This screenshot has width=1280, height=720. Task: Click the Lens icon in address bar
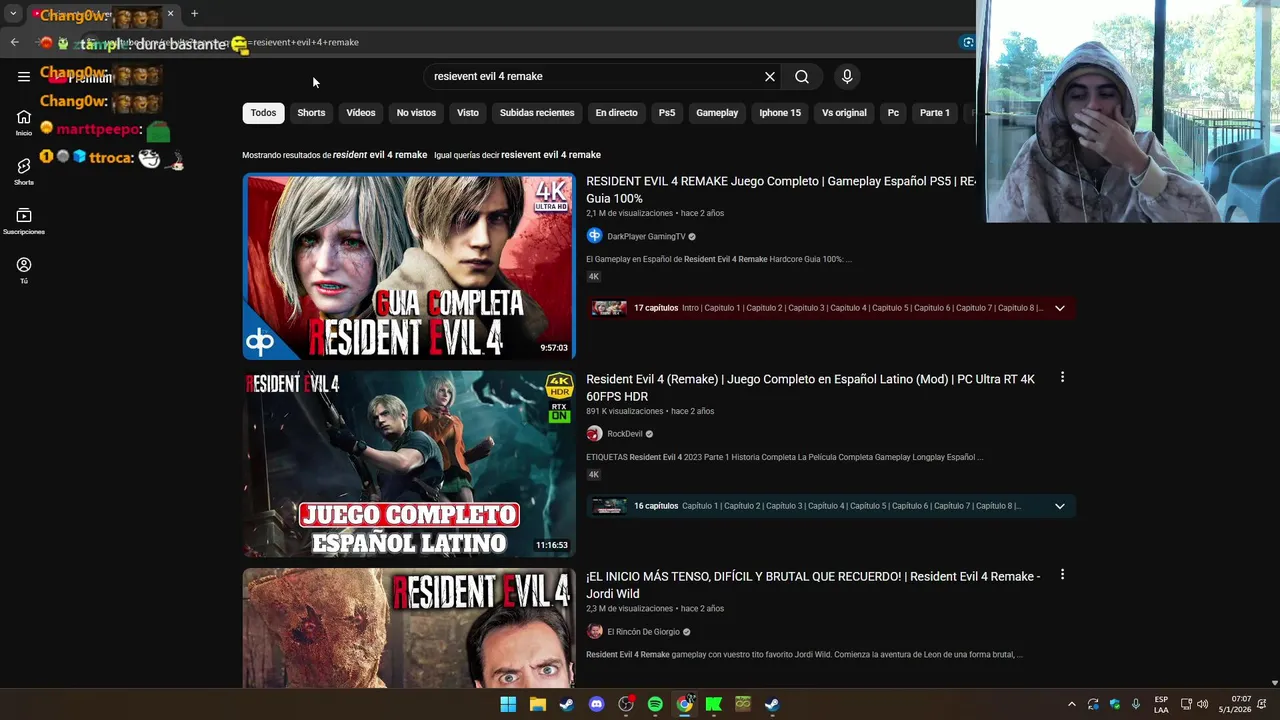click(x=968, y=42)
